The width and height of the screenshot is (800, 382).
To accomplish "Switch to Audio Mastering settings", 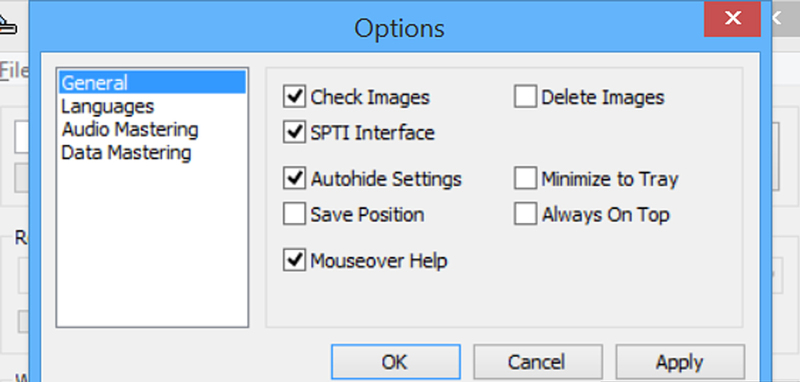I will (x=130, y=130).
